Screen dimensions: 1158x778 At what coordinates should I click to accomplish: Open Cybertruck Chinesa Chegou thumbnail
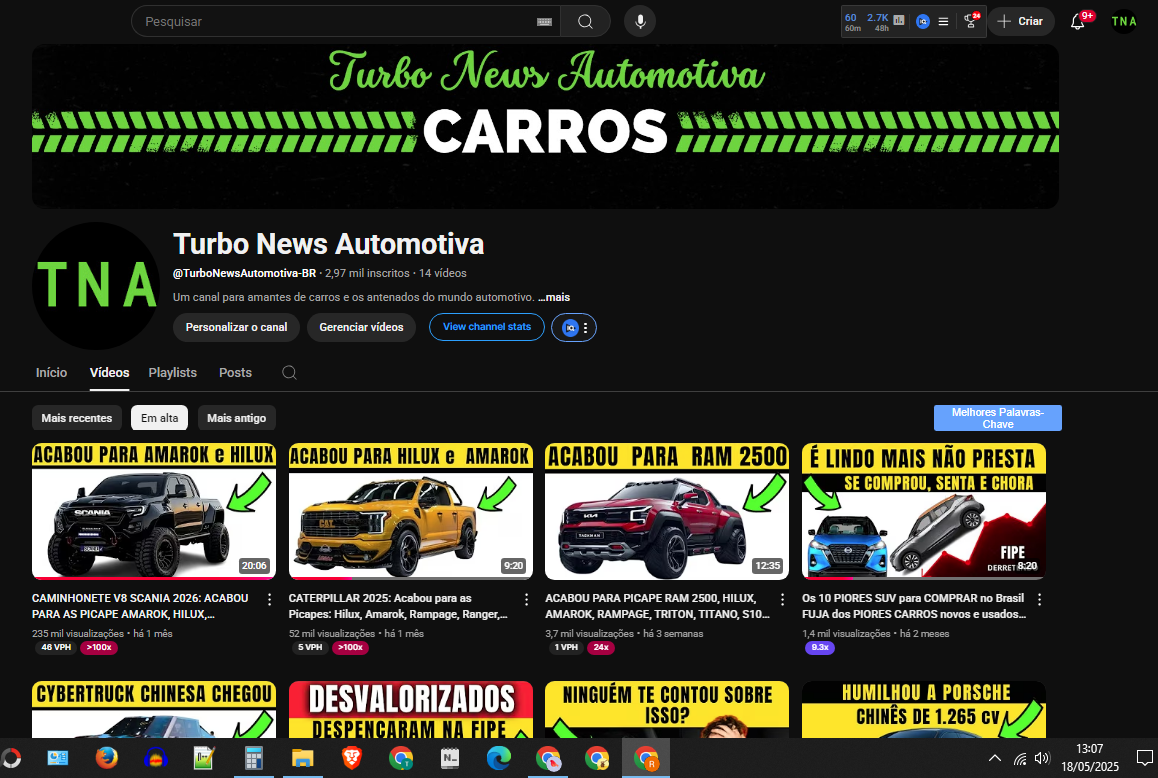pos(154,709)
